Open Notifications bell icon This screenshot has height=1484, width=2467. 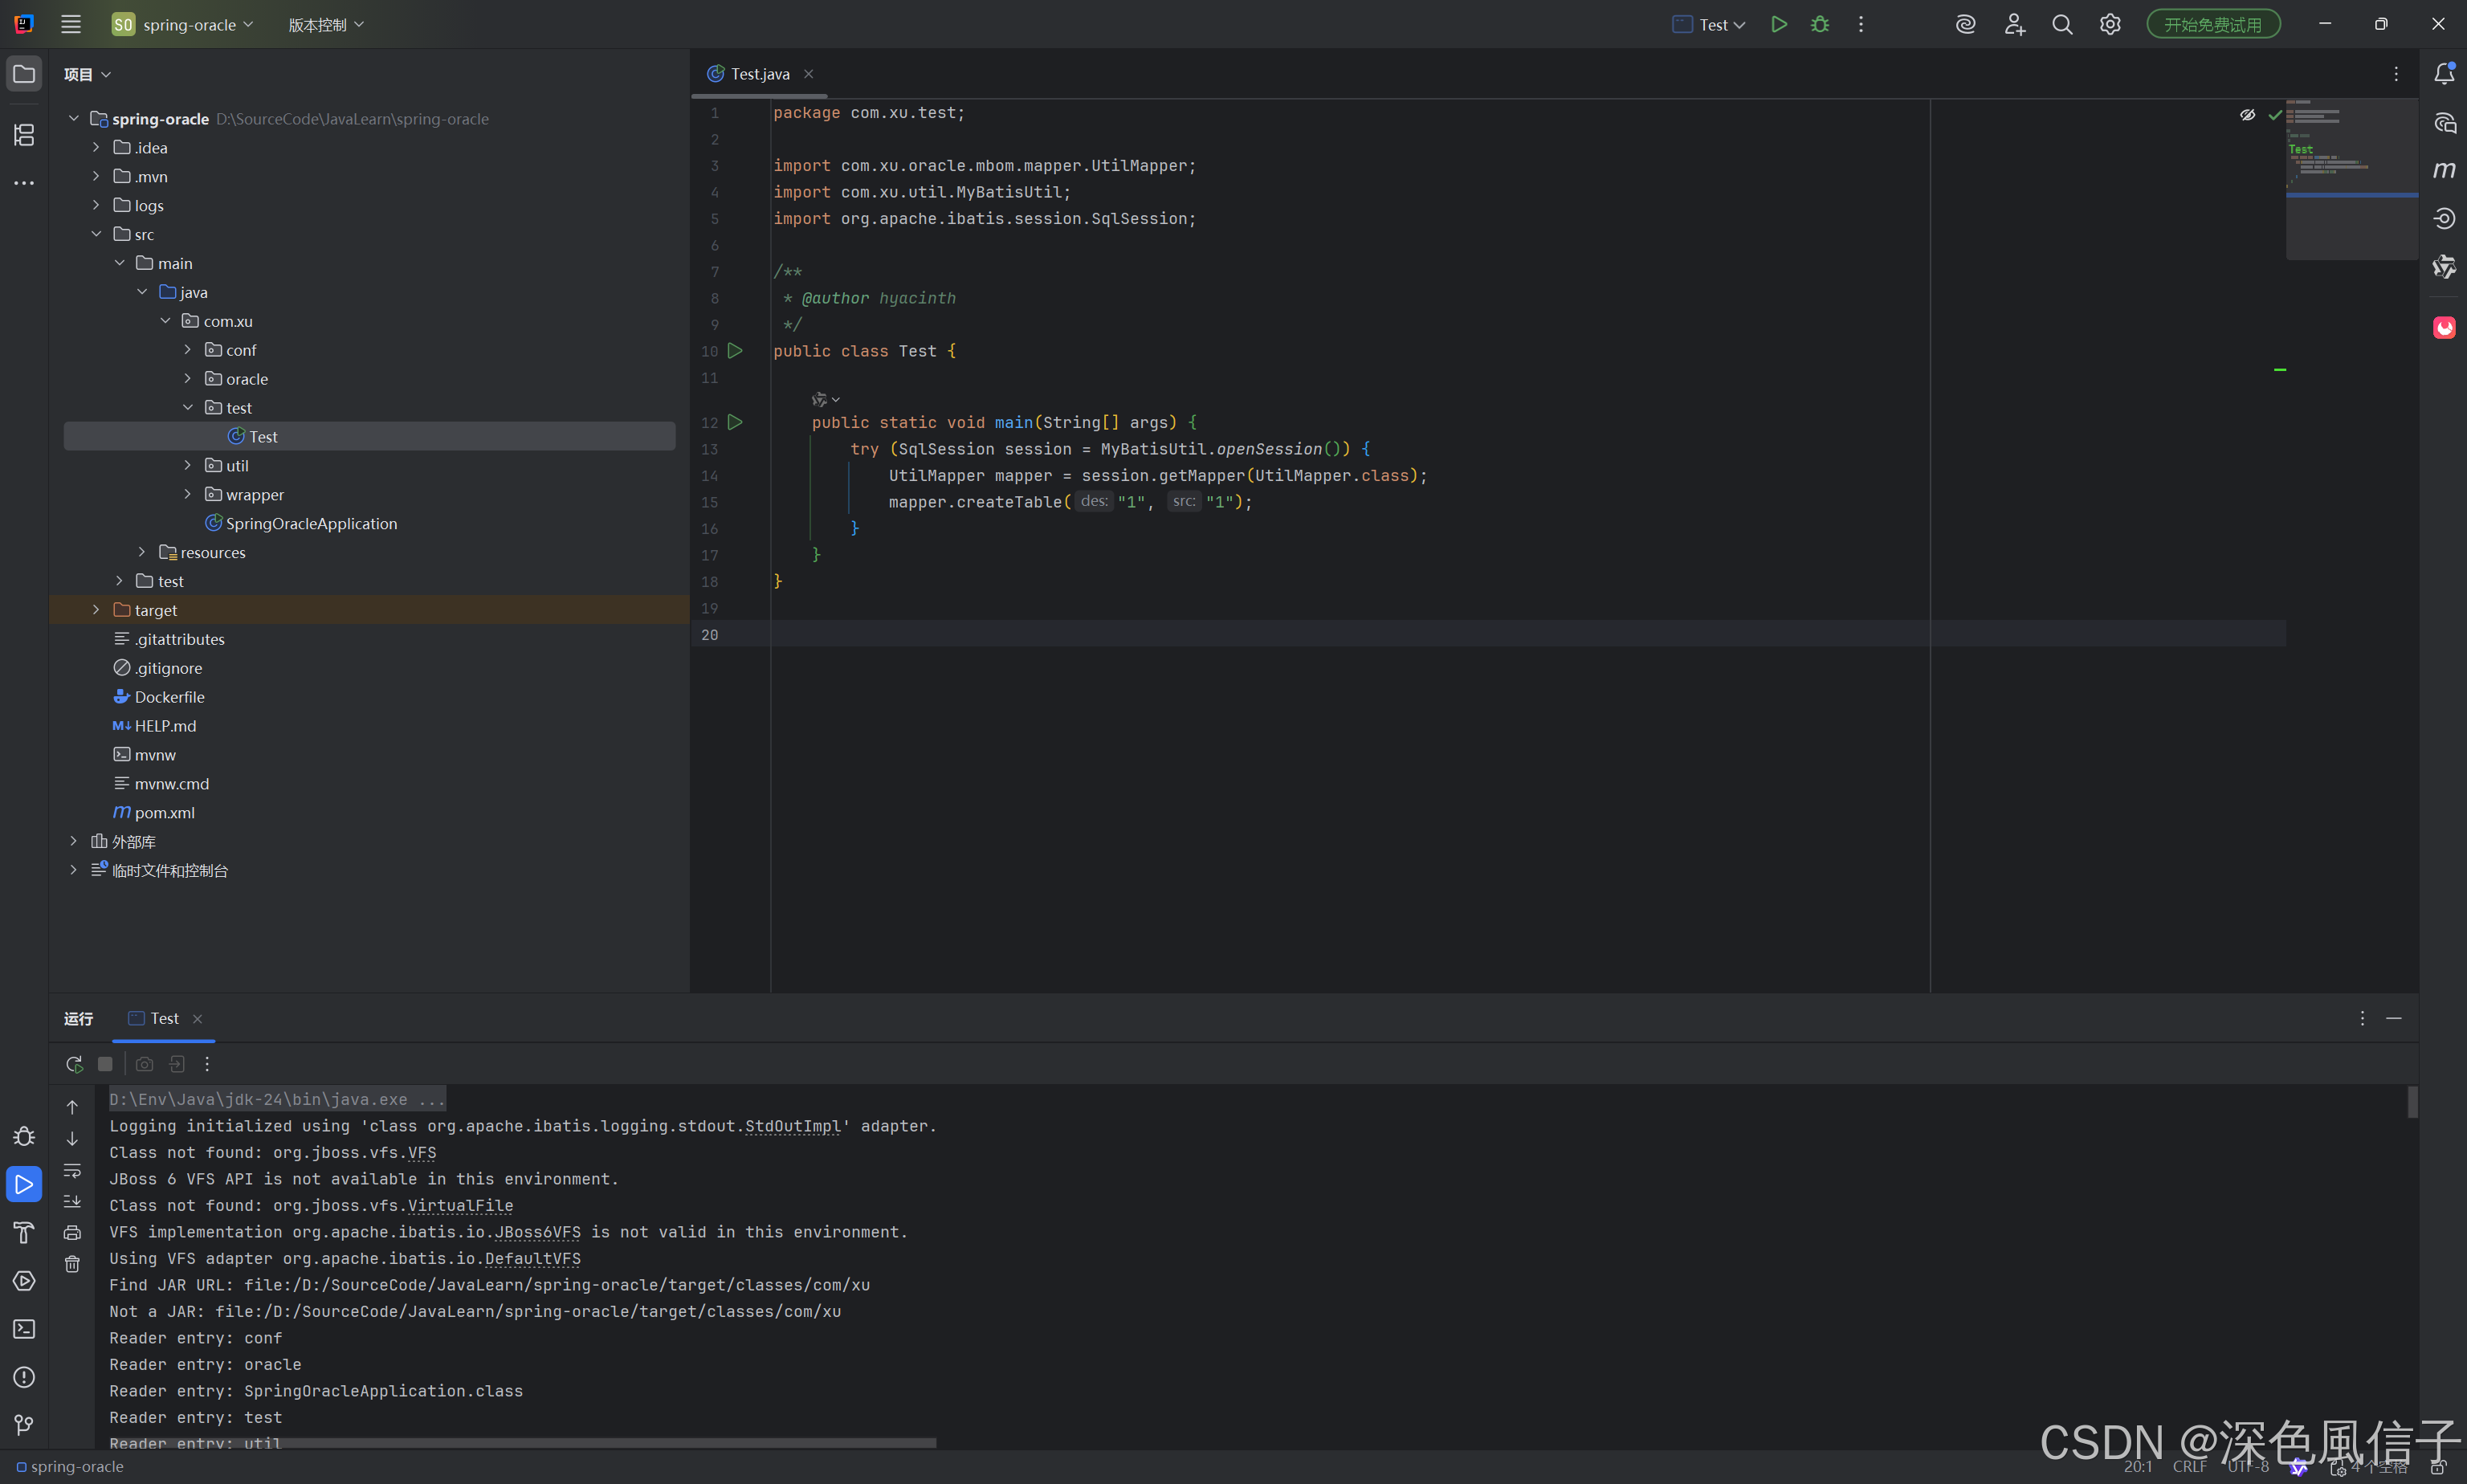(x=2444, y=74)
